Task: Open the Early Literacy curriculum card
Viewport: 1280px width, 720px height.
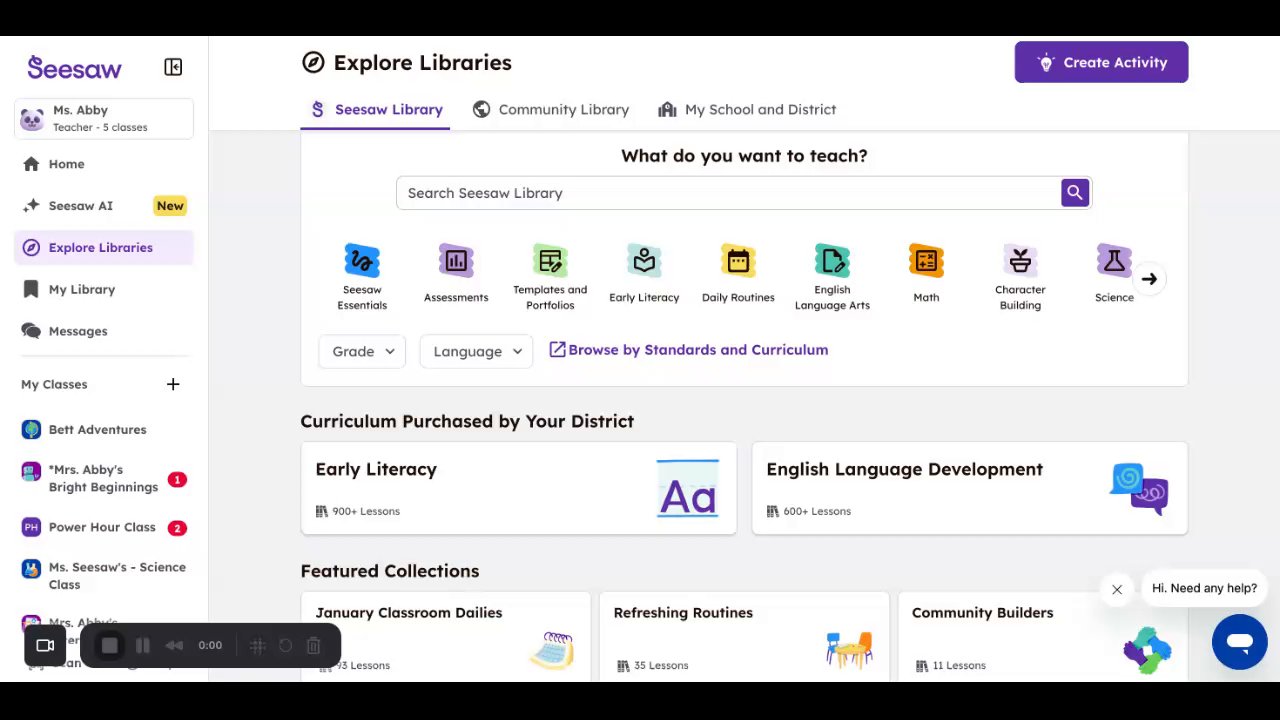Action: pyautogui.click(x=518, y=488)
